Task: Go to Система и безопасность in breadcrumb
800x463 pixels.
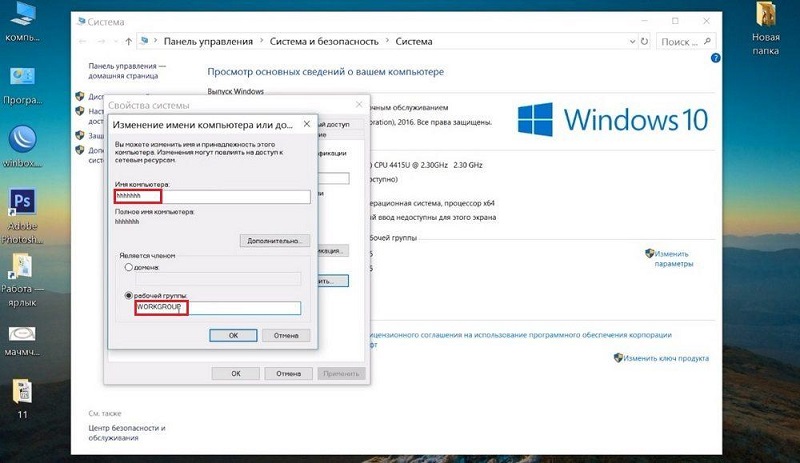Action: click(x=325, y=42)
